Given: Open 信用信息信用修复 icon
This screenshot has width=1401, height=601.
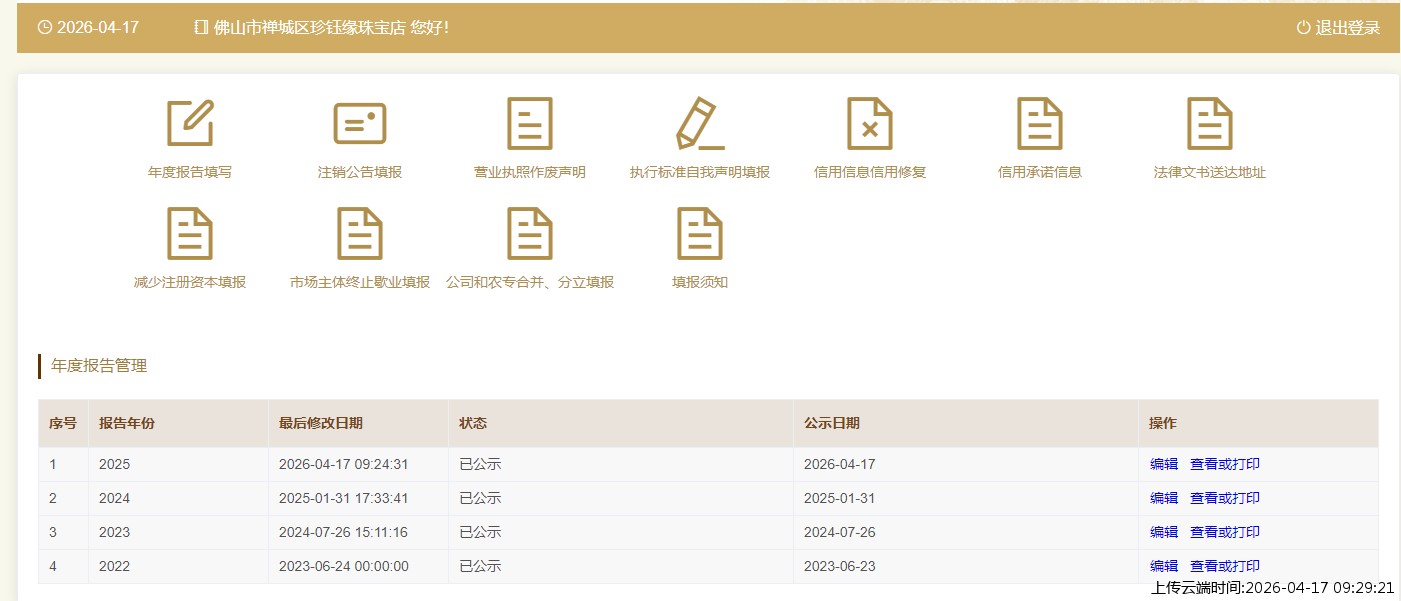Looking at the screenshot, I should (870, 124).
